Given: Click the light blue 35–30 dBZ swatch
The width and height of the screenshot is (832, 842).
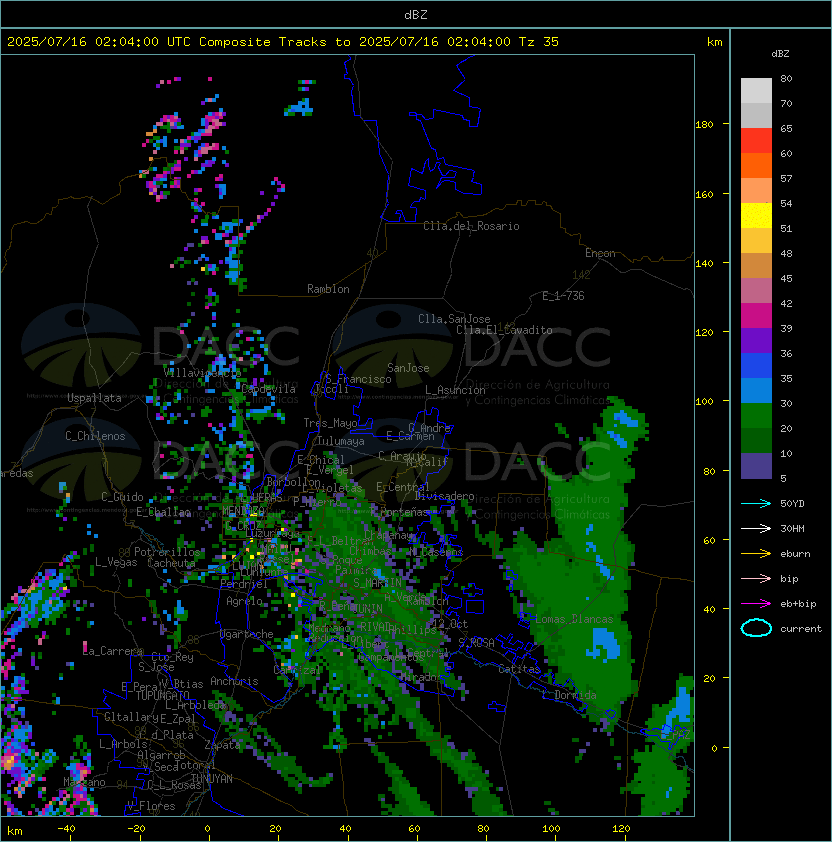Looking at the screenshot, I should [756, 391].
